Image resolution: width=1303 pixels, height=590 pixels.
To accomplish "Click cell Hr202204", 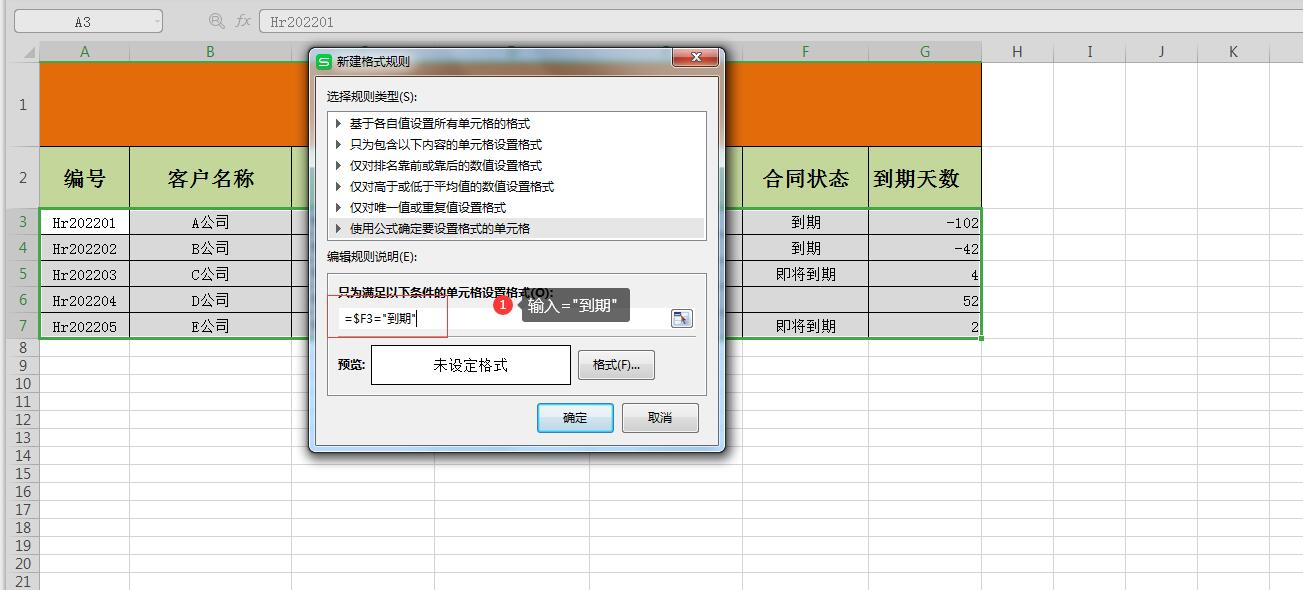I will pyautogui.click(x=84, y=301).
